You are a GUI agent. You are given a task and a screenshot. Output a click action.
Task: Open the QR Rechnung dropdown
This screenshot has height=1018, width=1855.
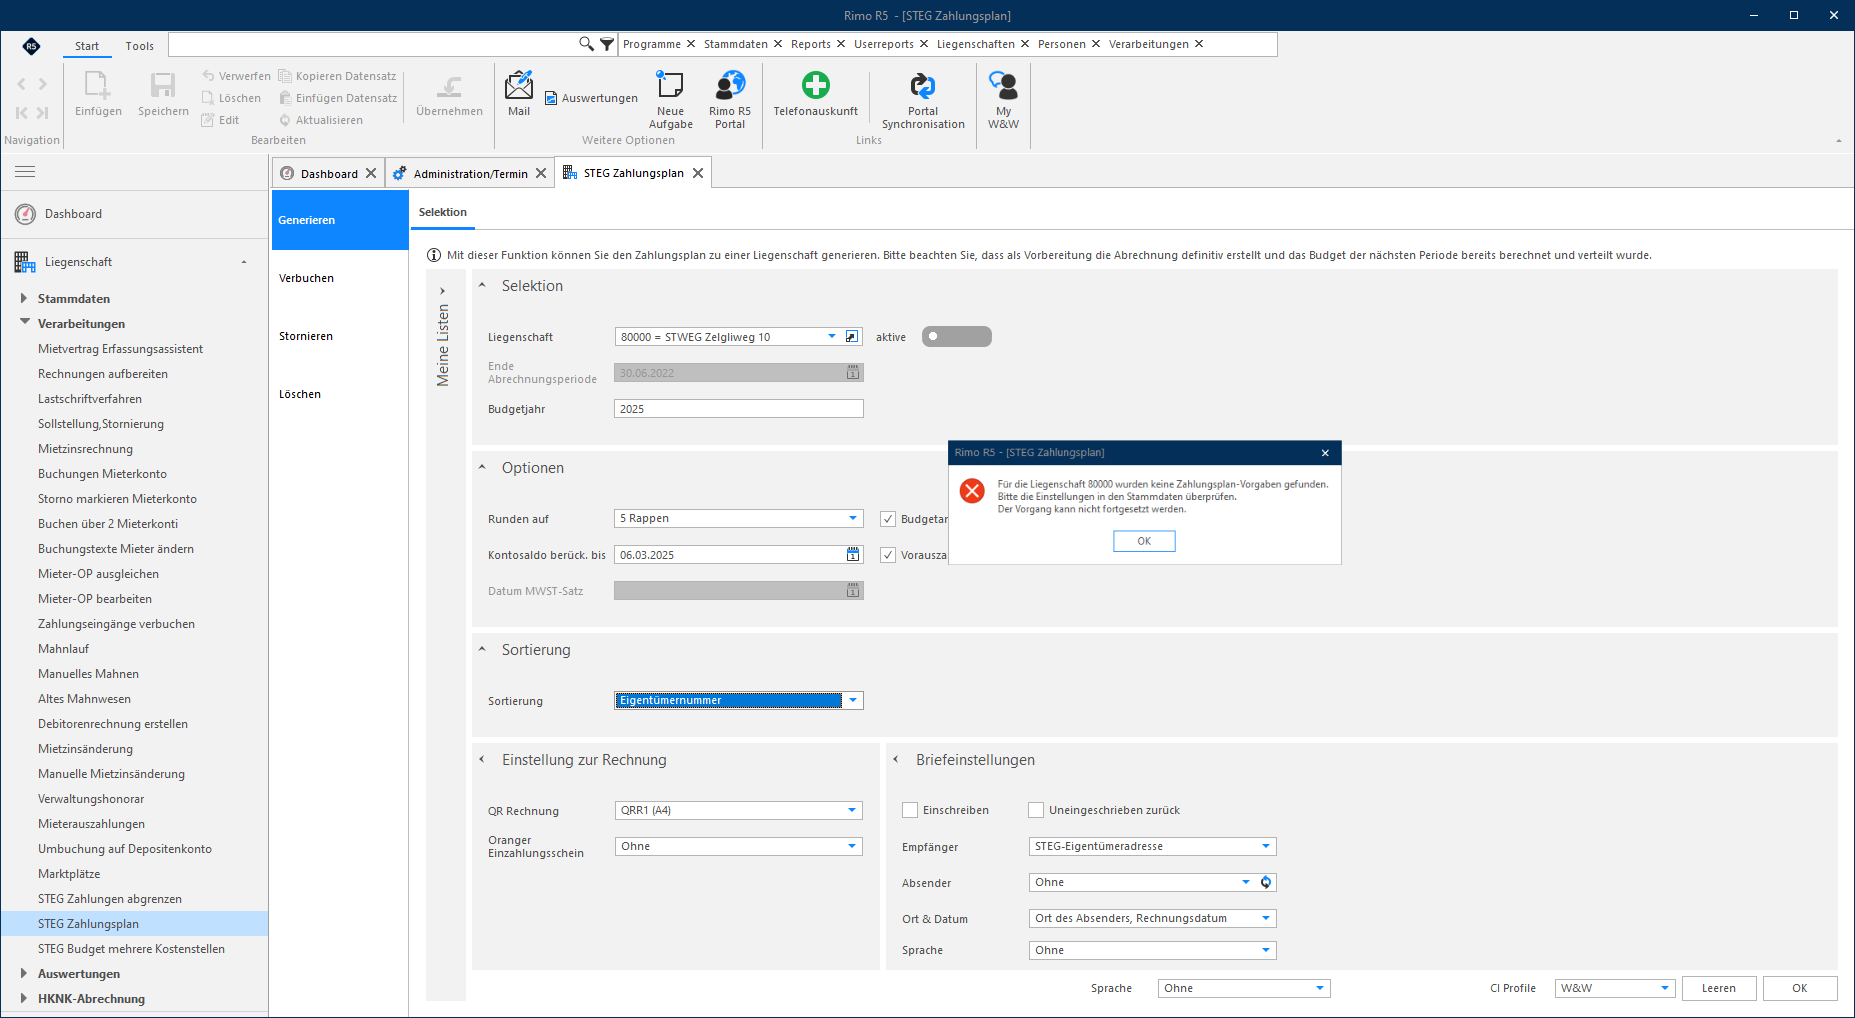click(852, 810)
